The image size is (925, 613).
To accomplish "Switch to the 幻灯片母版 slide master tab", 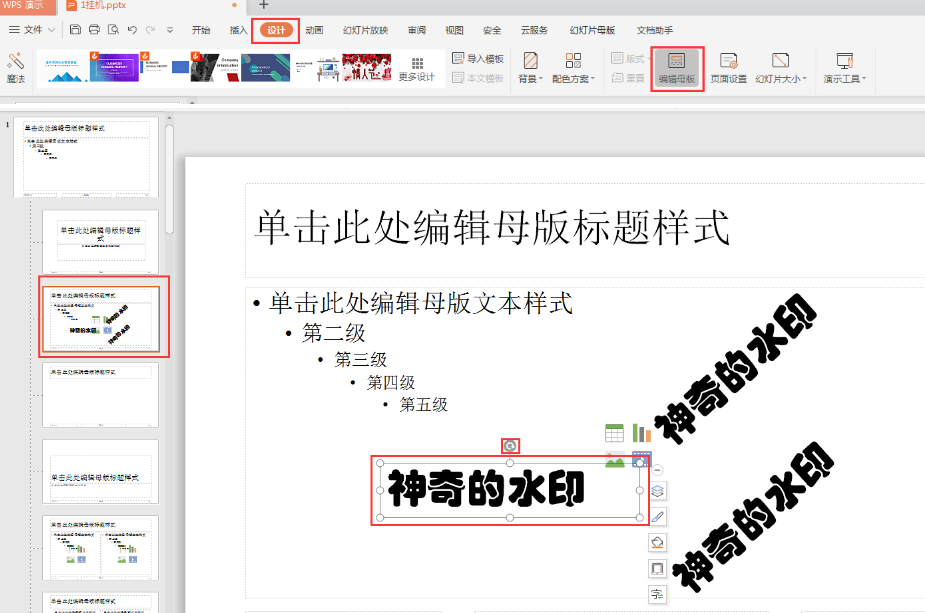I will pyautogui.click(x=592, y=30).
